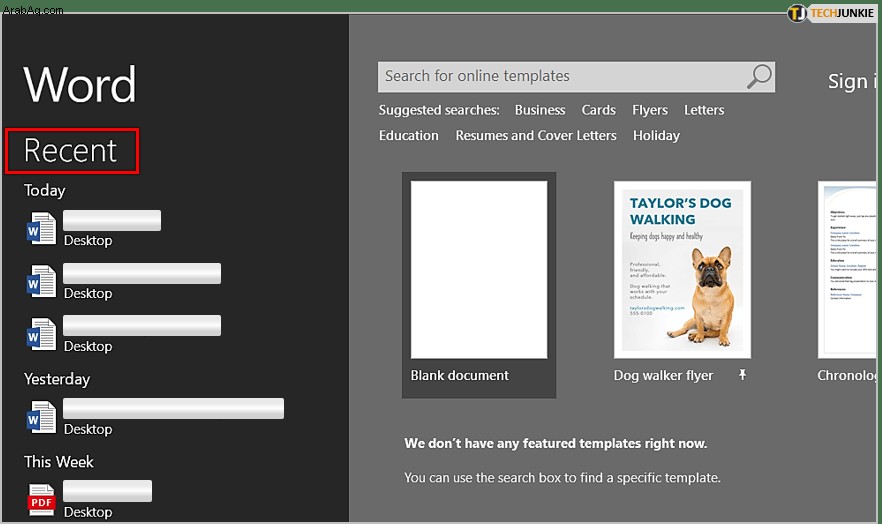
Task: Click the magnifier search icon
Action: [x=759, y=76]
